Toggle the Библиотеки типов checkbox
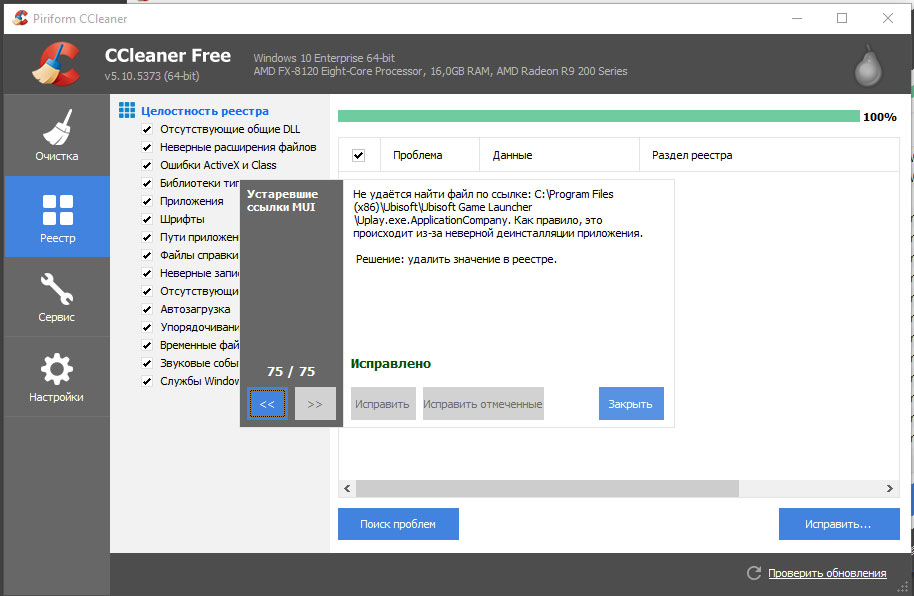 tap(147, 184)
